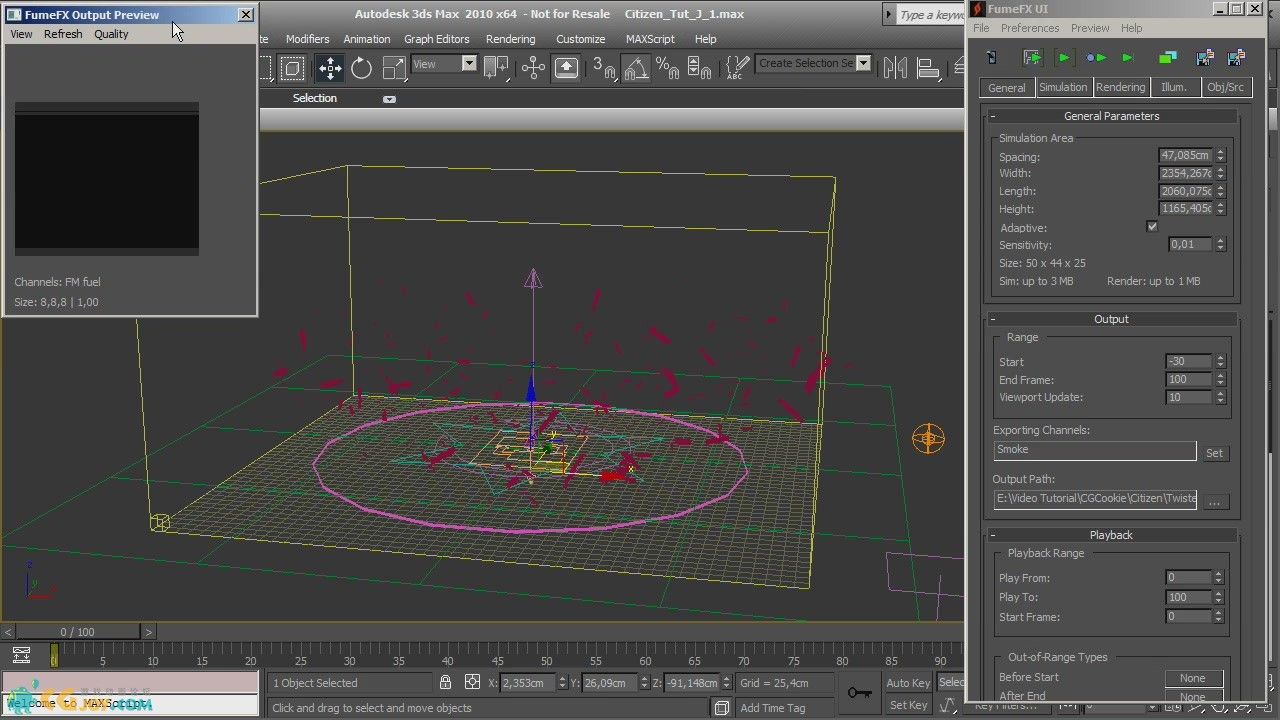Screen dimensions: 1280x720
Task: Open FumeFX floater dialog icon
Action: click(x=992, y=58)
